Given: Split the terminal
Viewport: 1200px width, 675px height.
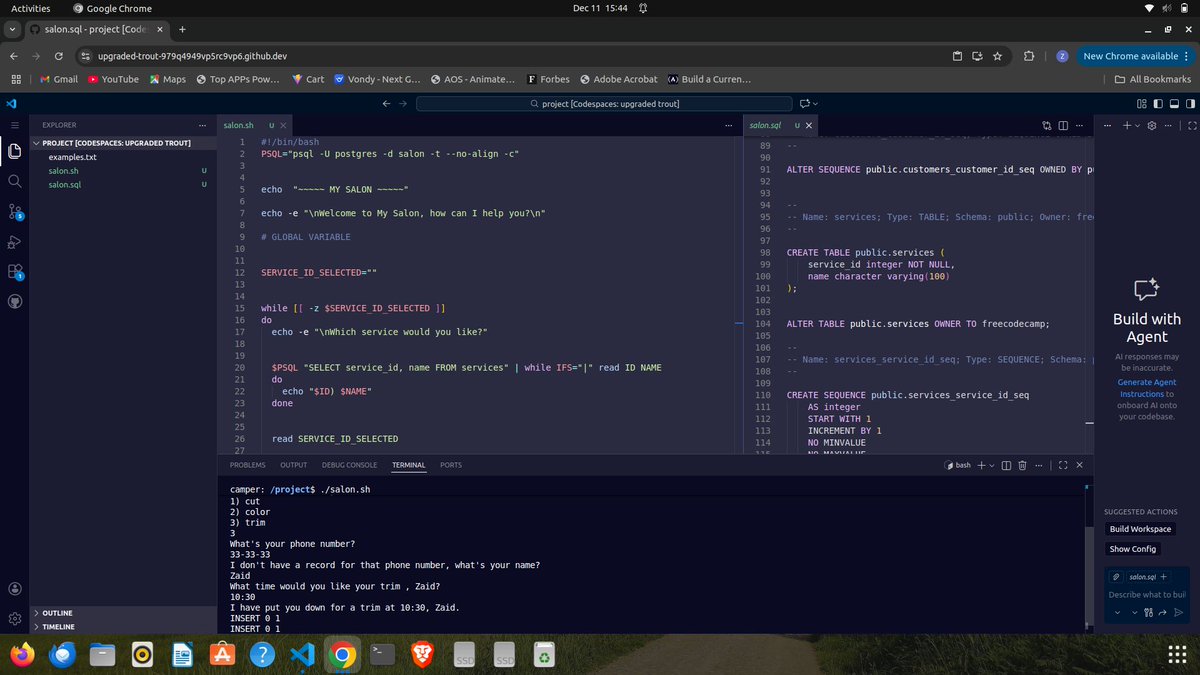Looking at the screenshot, I should tap(1006, 465).
